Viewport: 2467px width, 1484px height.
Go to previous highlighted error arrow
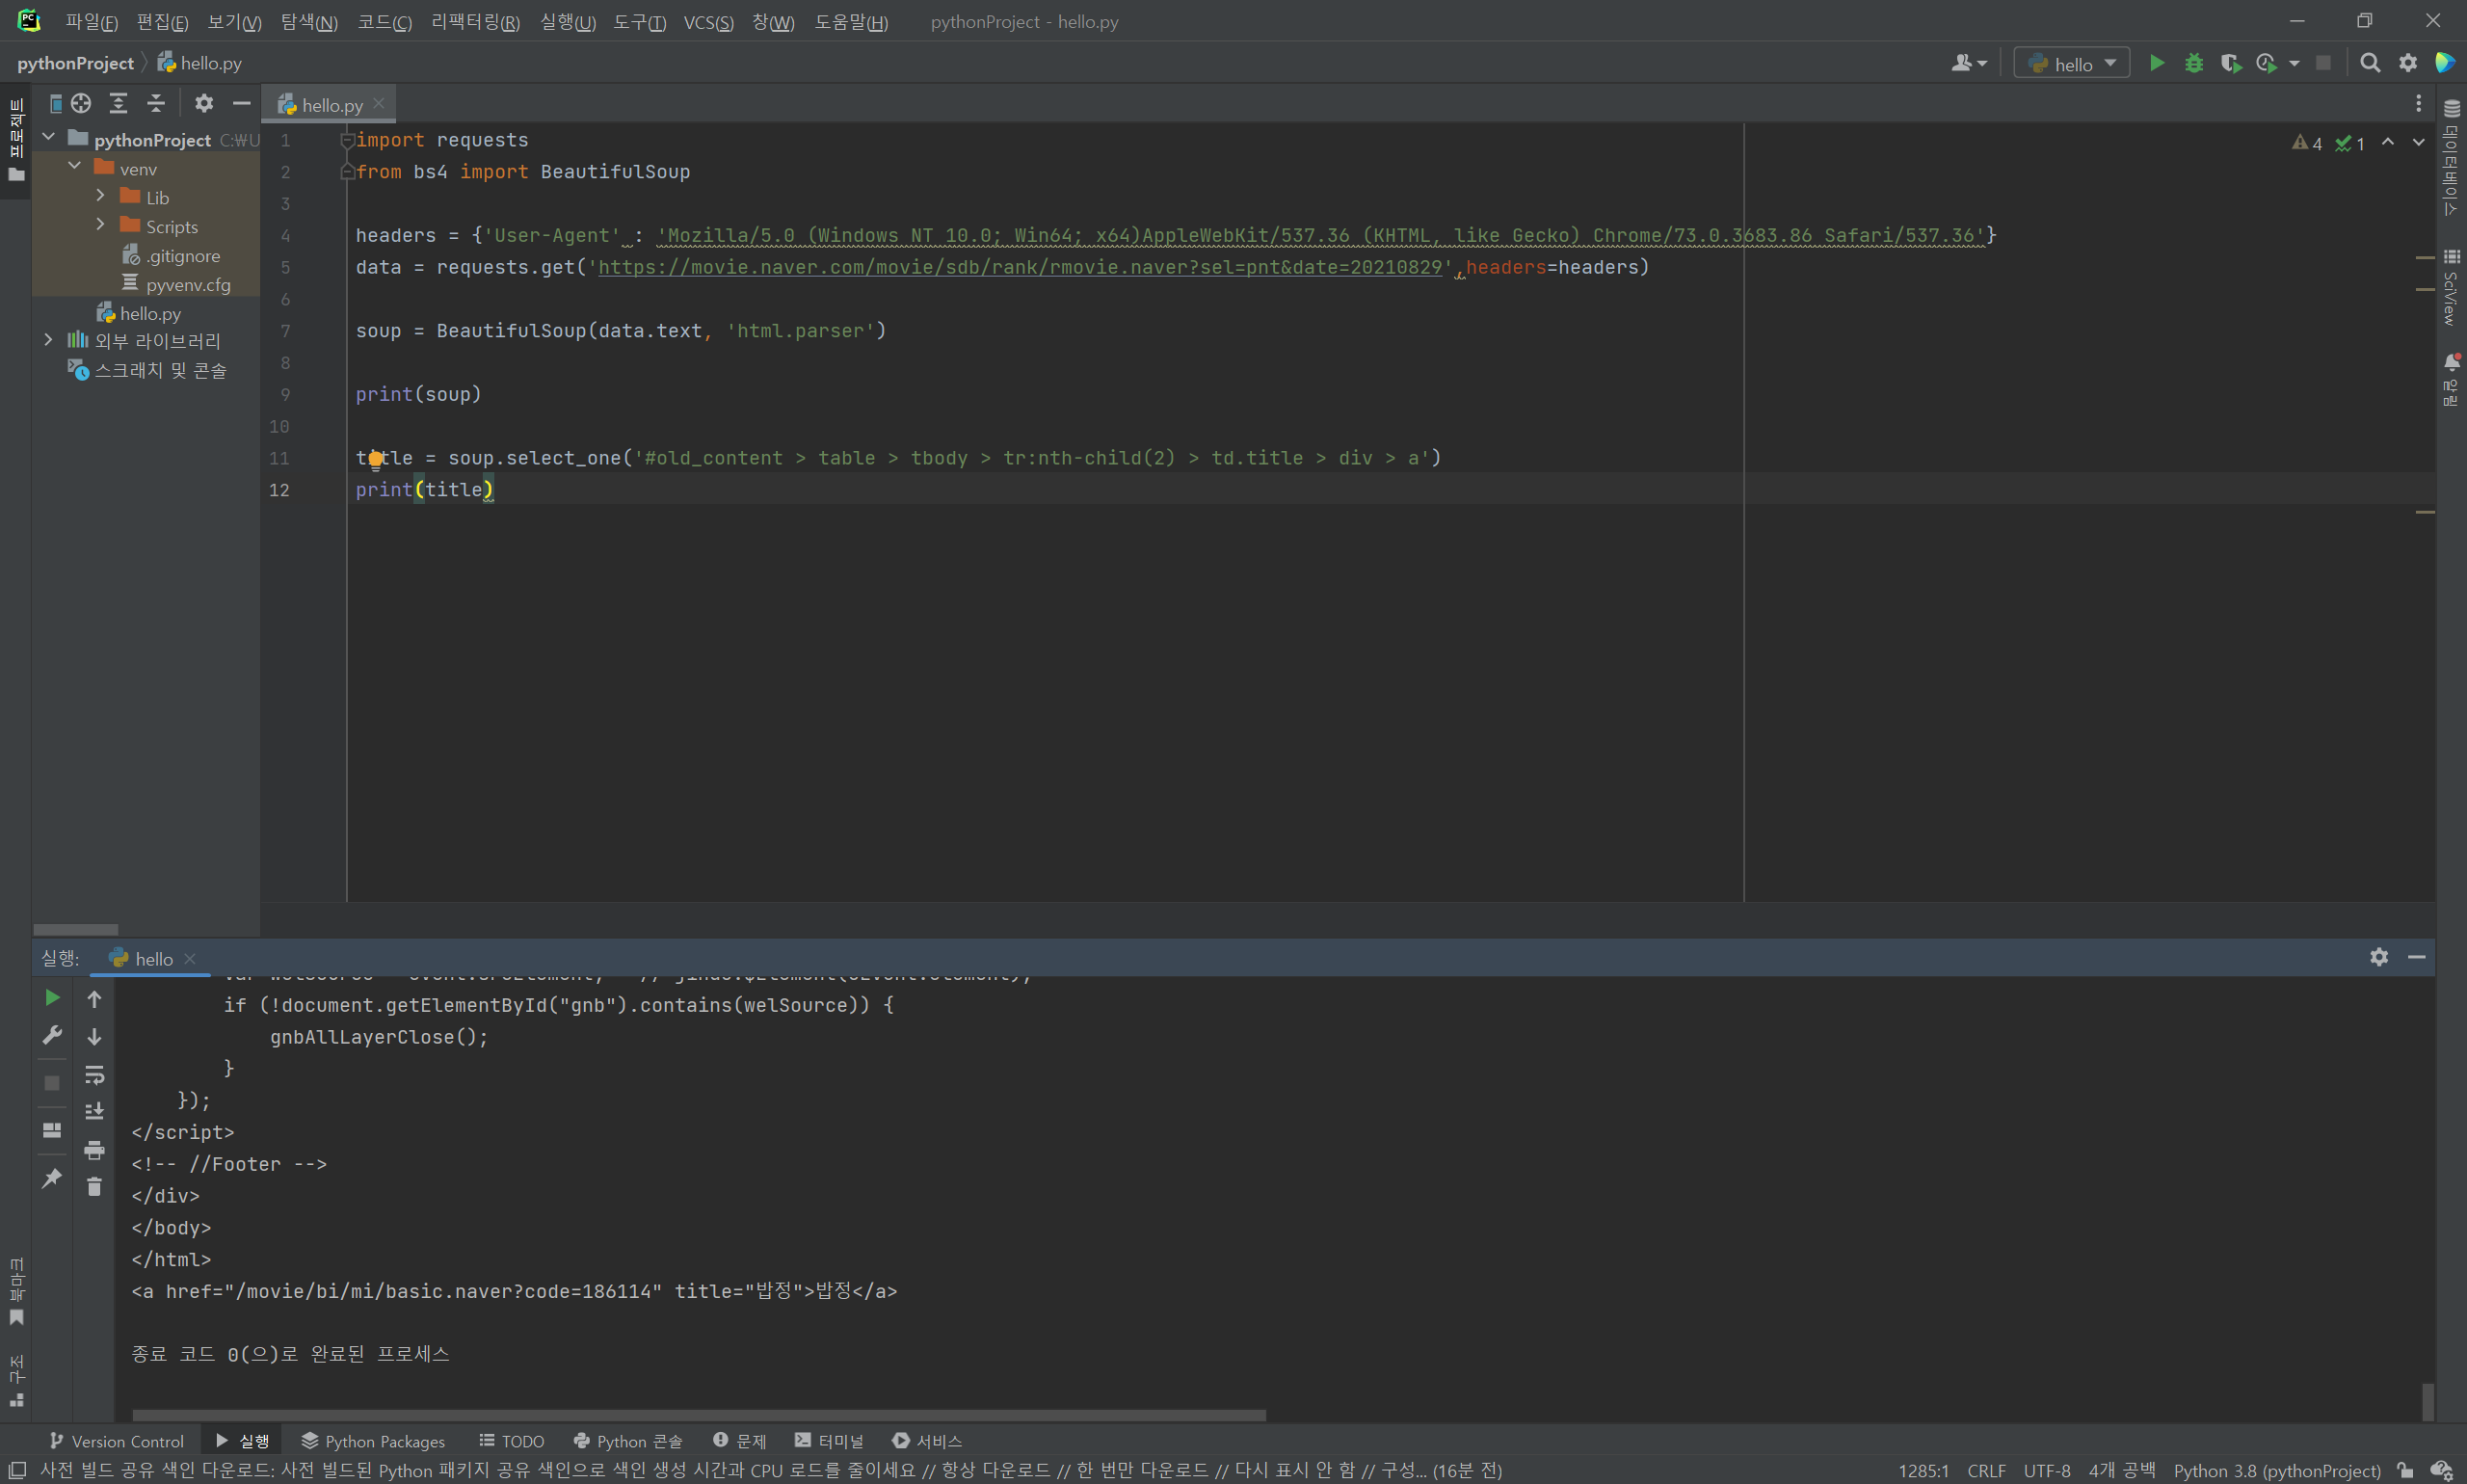2388,143
